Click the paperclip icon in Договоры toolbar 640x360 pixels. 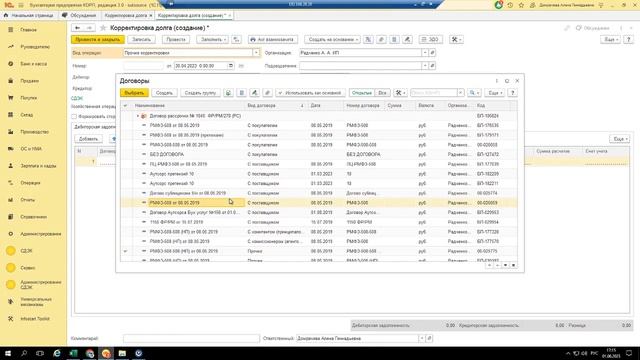(267, 93)
